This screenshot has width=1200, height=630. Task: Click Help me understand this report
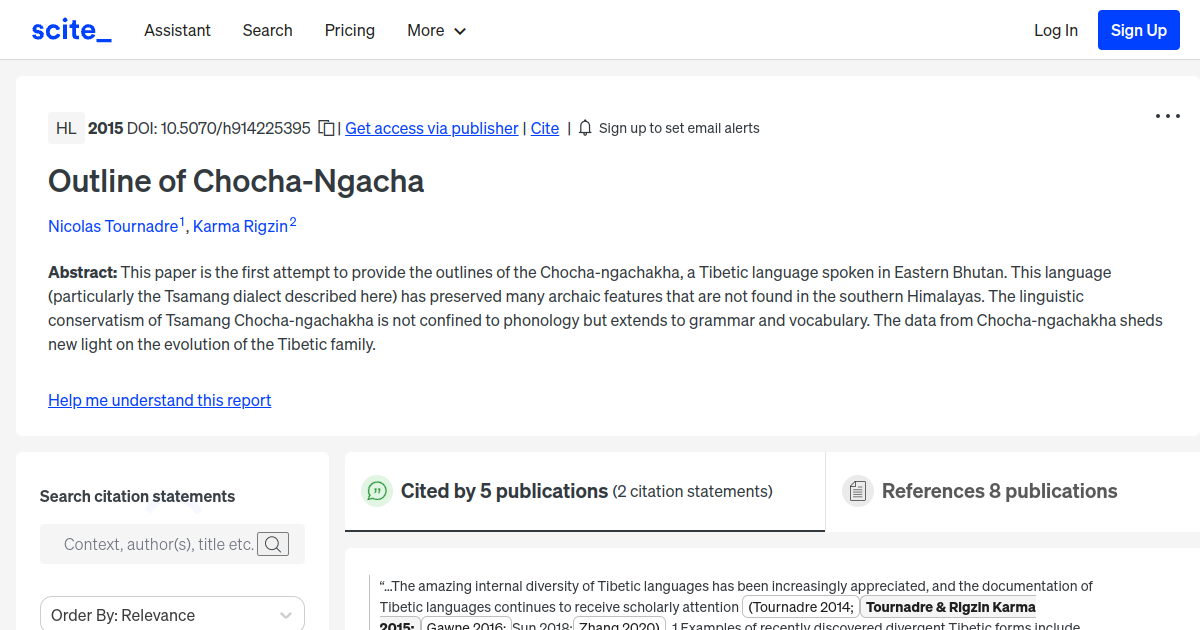pyautogui.click(x=159, y=400)
